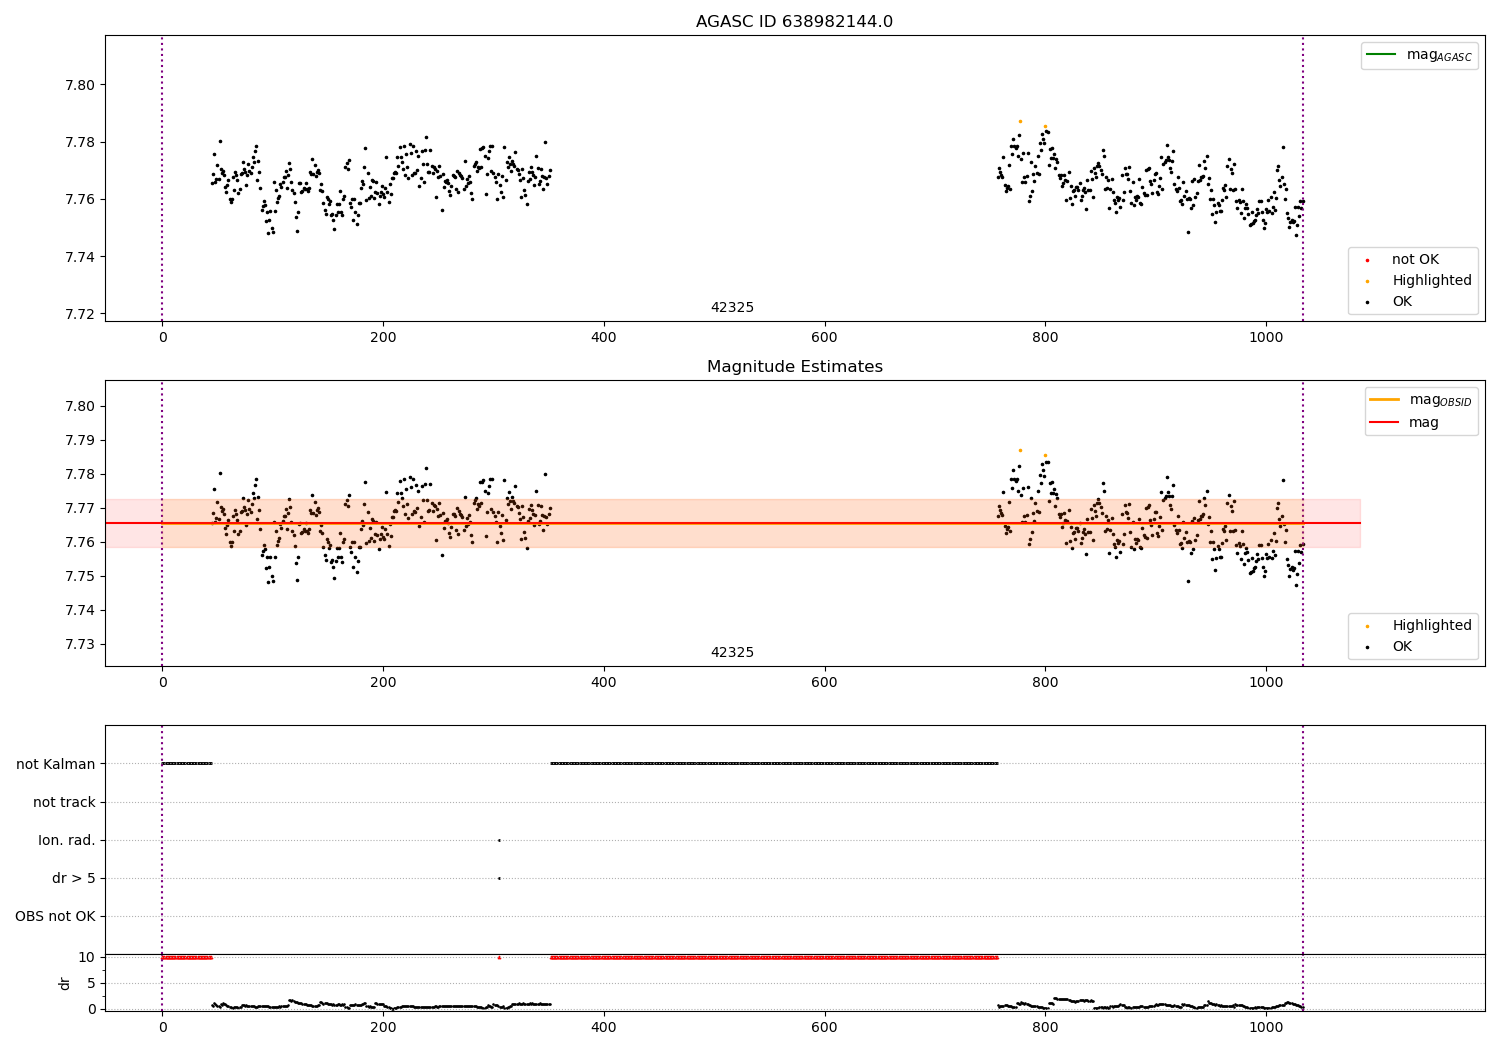Click the '800' x-tick under the bottom panel
The height and width of the screenshot is (1050, 1500).
[x=1045, y=1027]
